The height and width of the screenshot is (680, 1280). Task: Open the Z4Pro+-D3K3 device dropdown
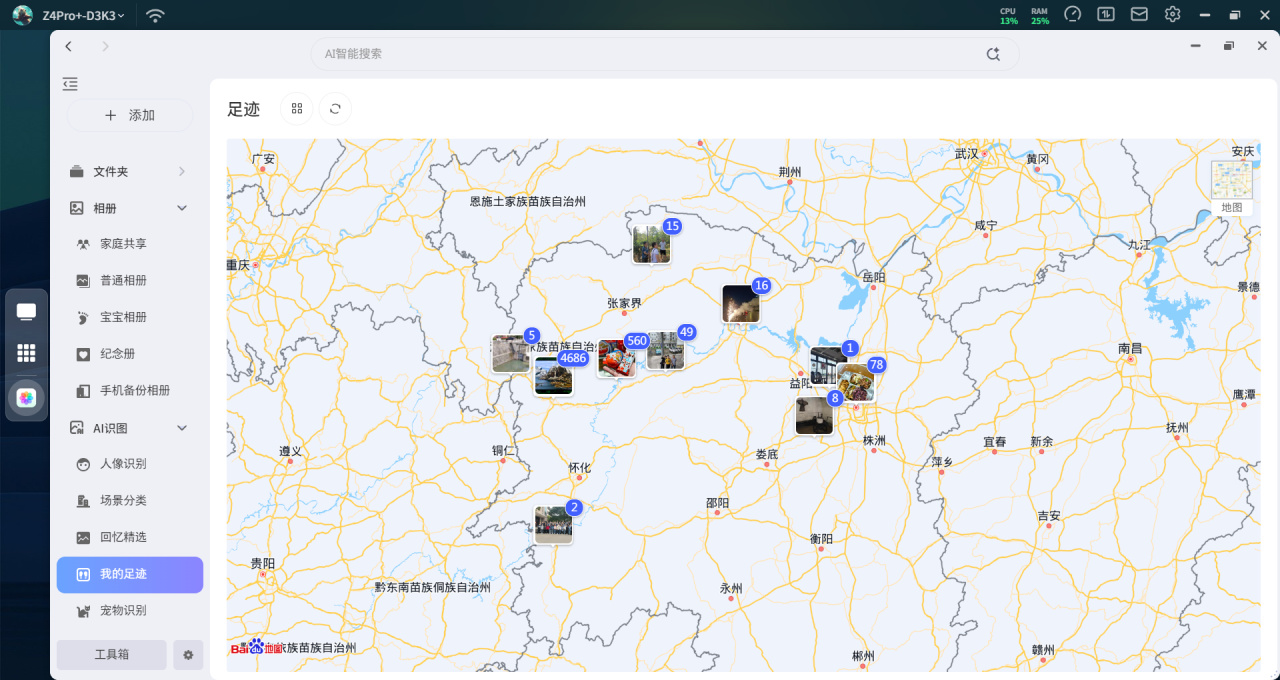(x=84, y=15)
